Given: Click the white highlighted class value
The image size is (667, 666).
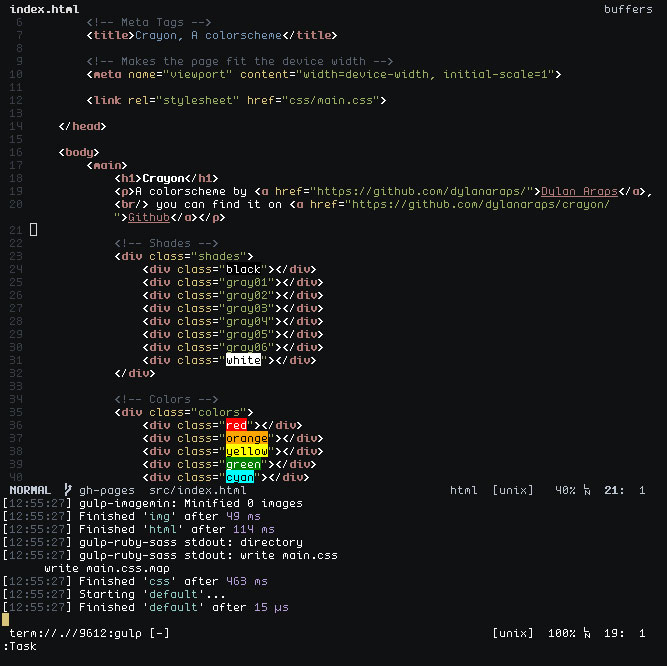Looking at the screenshot, I should coord(243,360).
